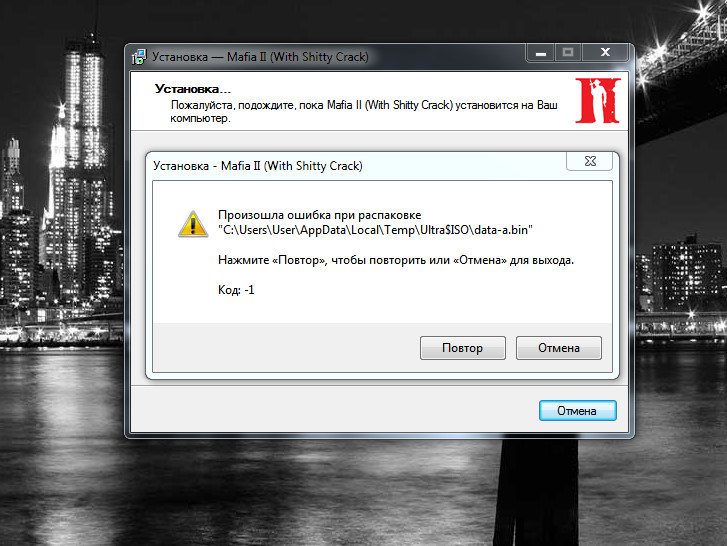Close the main installer window
The width and height of the screenshot is (727, 546).
pyautogui.click(x=605, y=52)
